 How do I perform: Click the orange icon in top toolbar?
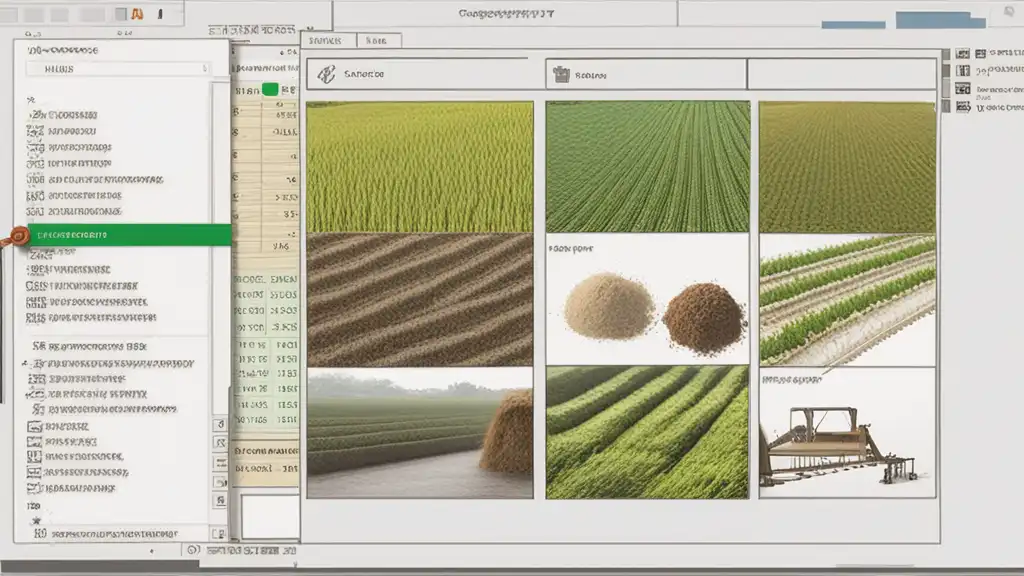137,14
